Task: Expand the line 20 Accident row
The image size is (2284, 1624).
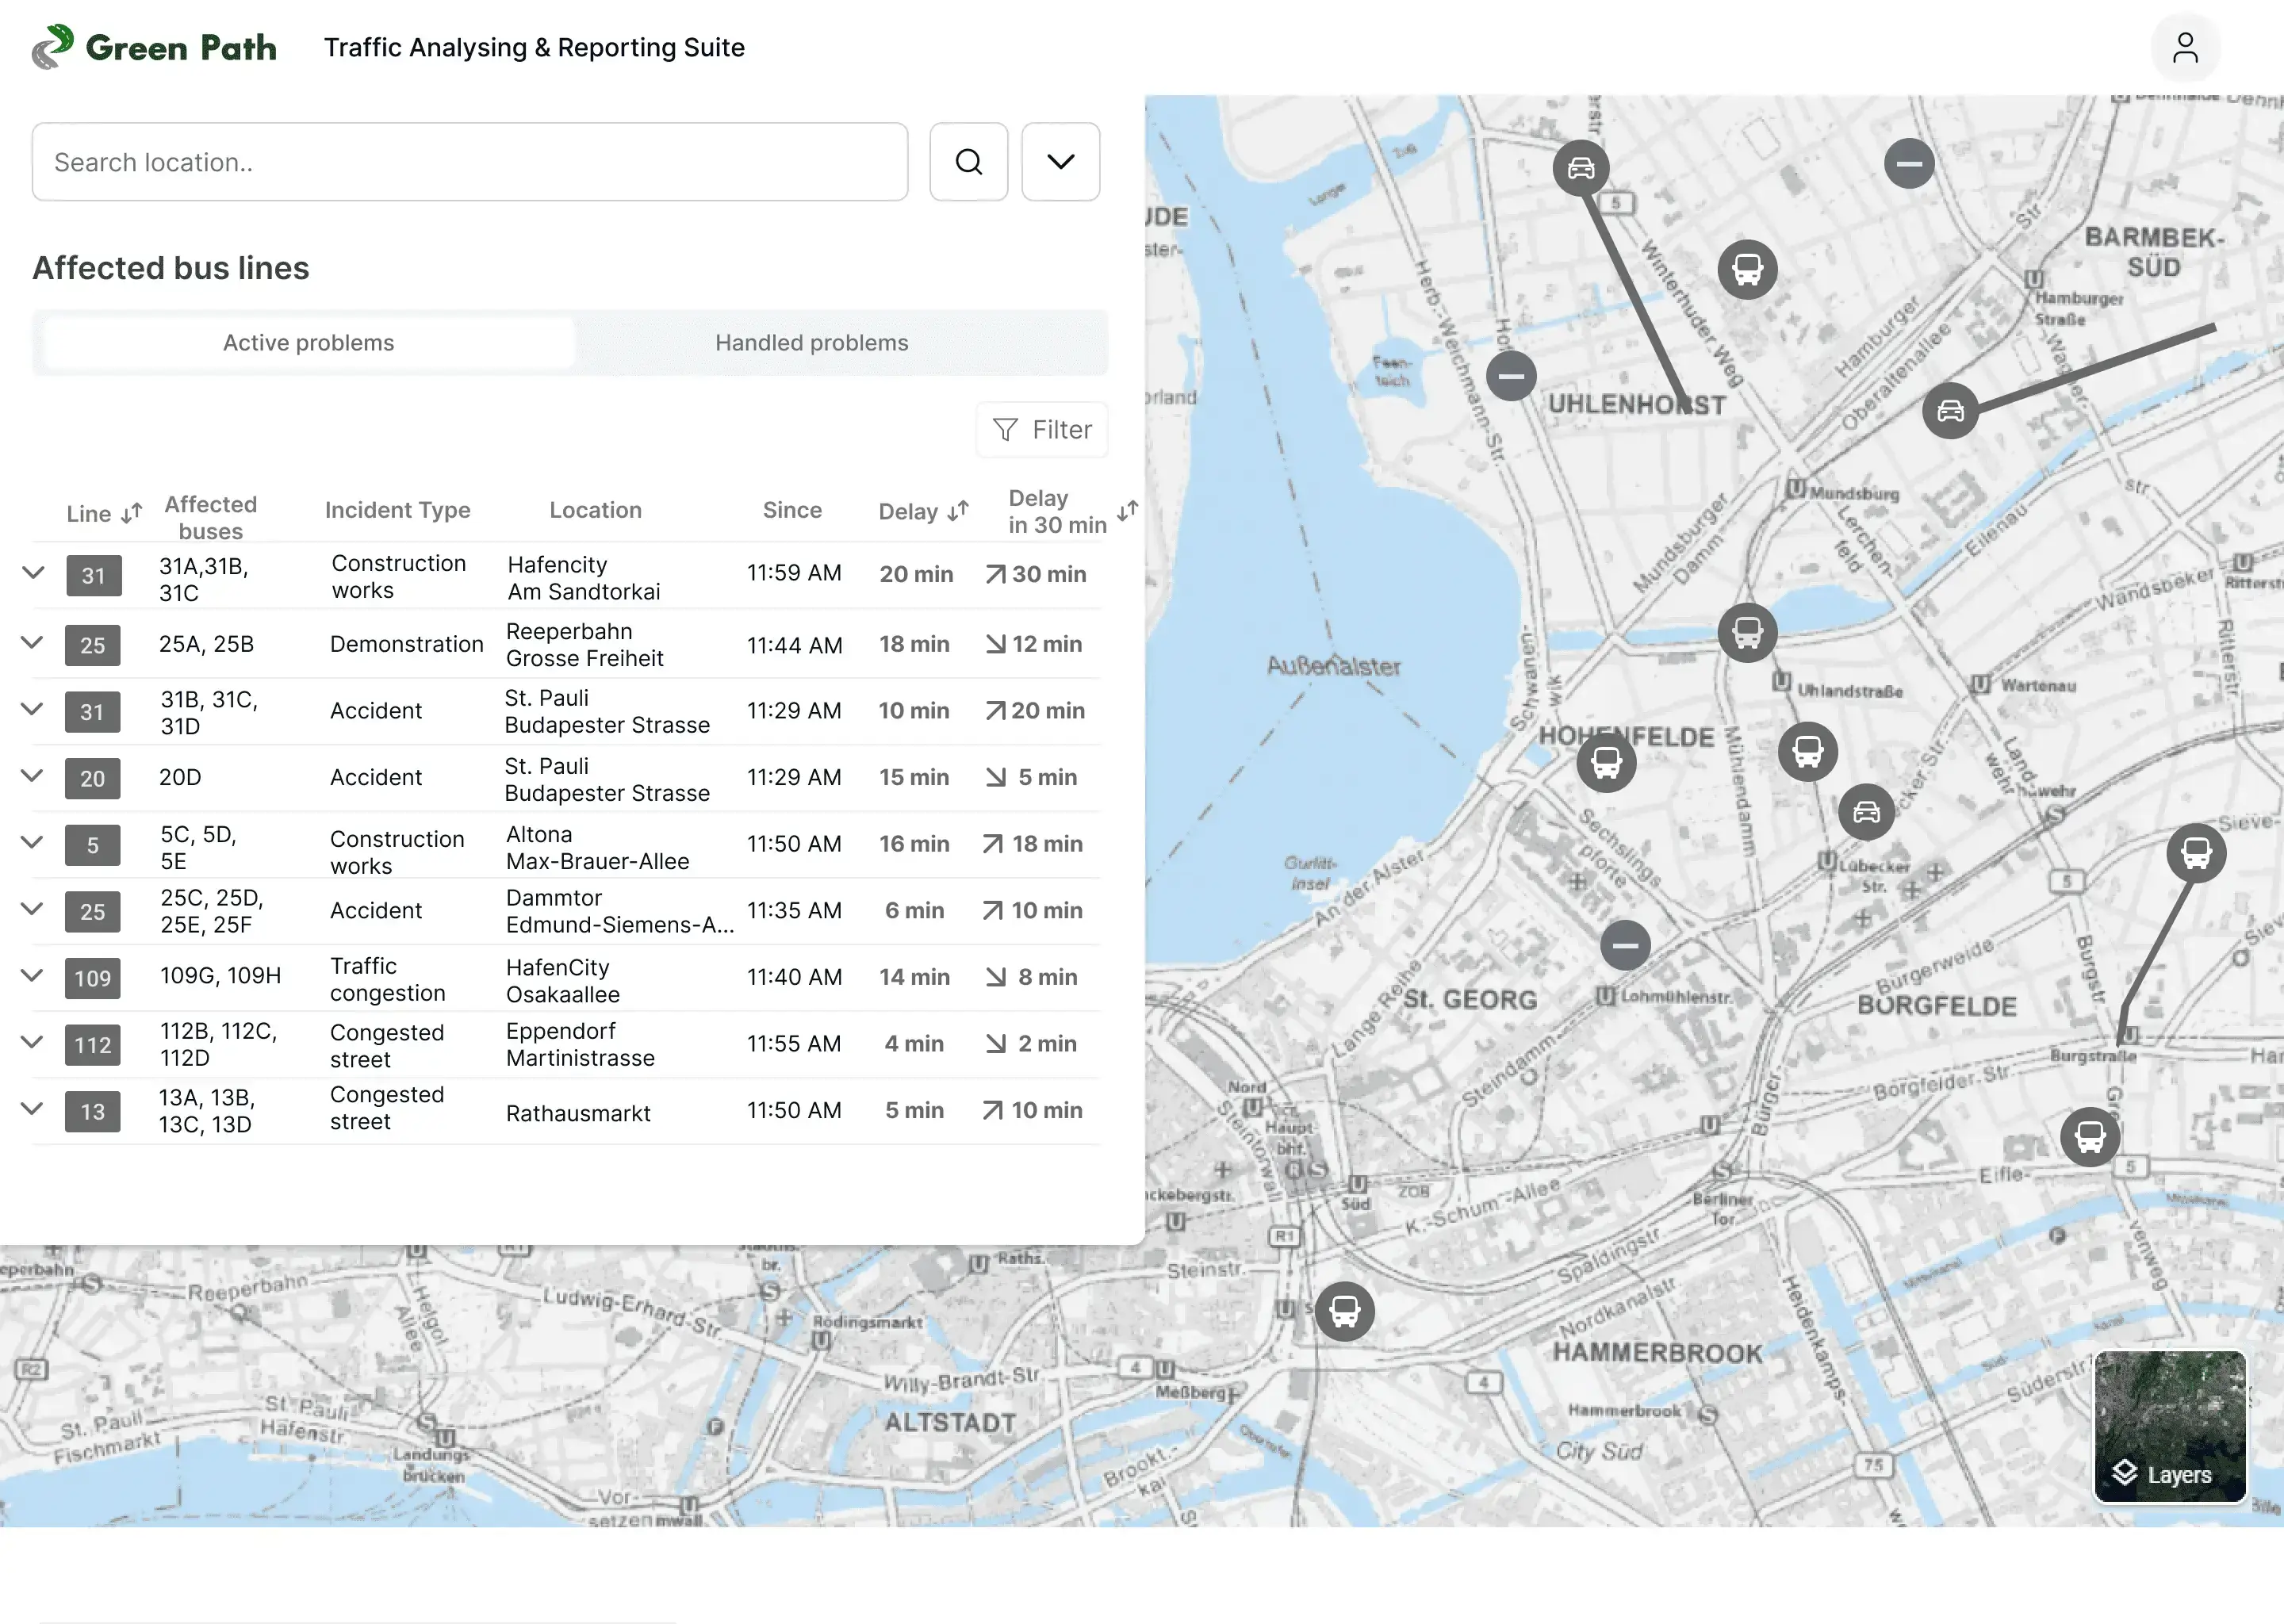Action: [33, 776]
